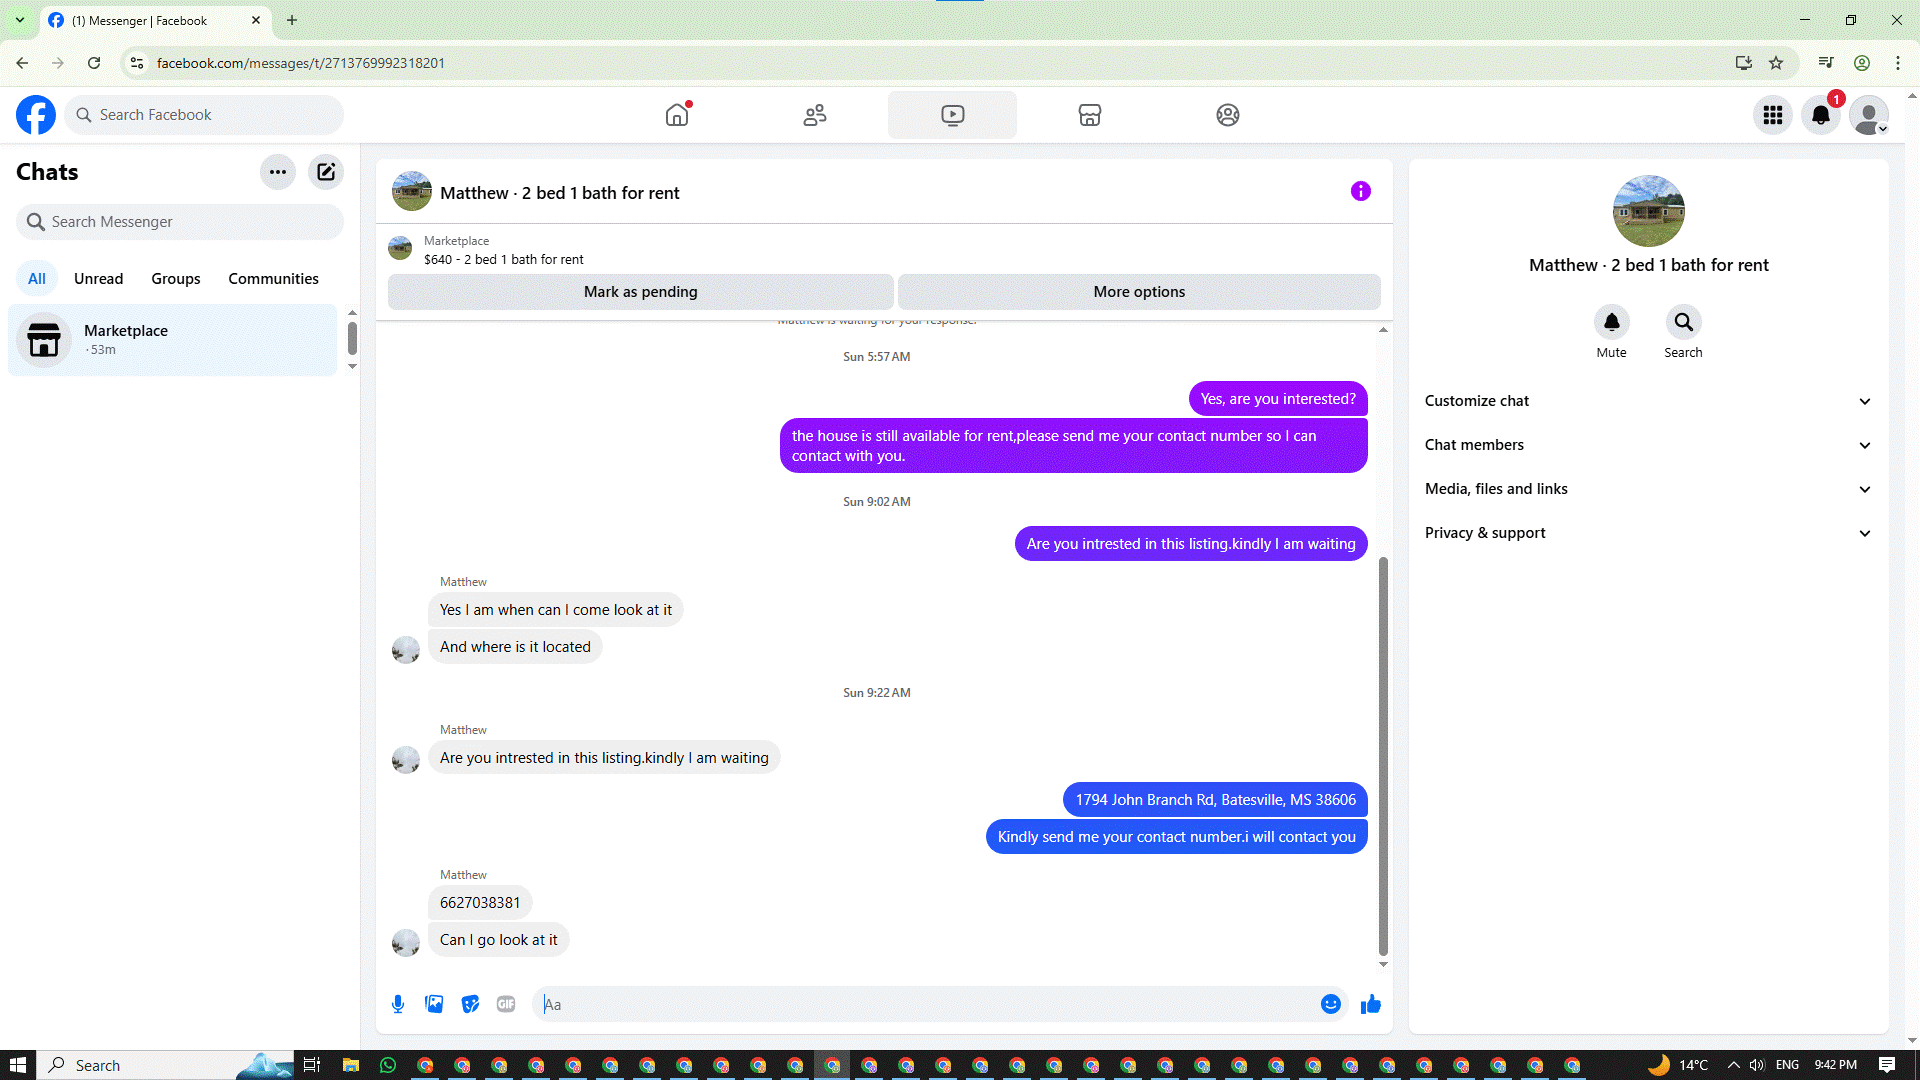The image size is (1920, 1080).
Task: Open Task View on the taskbar
Action: (312, 1065)
